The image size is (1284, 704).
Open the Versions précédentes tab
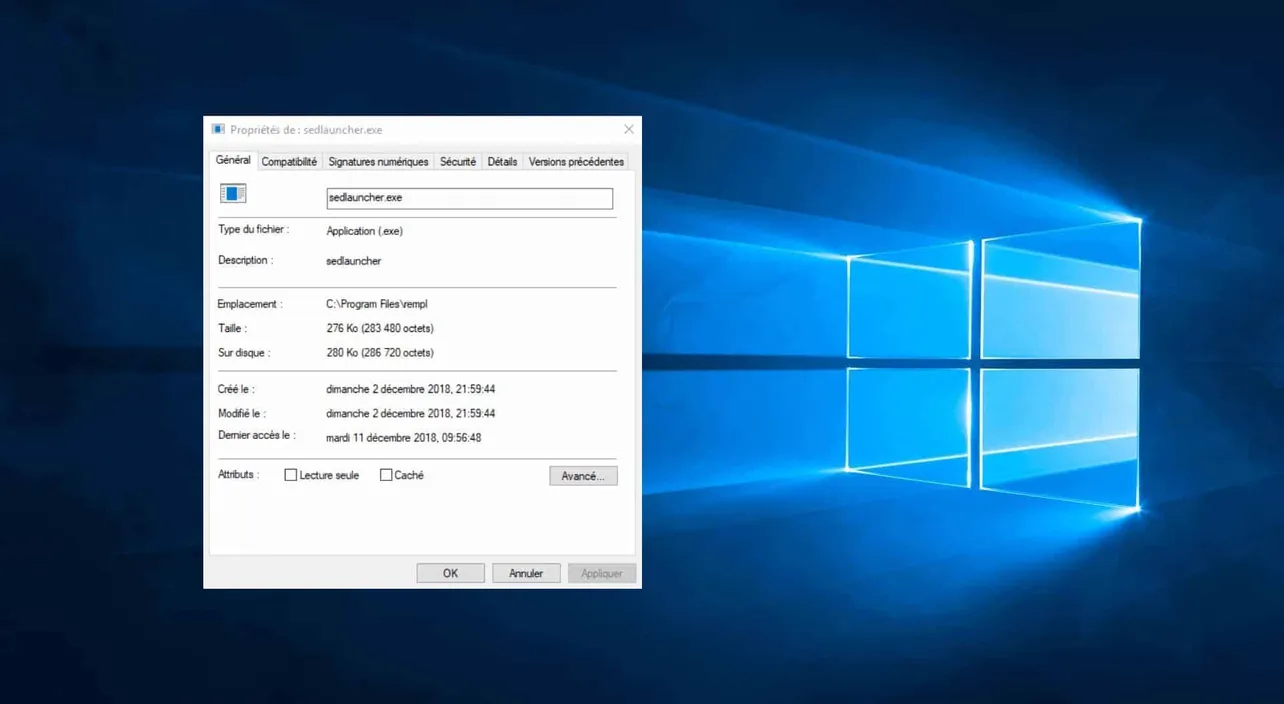tap(576, 161)
